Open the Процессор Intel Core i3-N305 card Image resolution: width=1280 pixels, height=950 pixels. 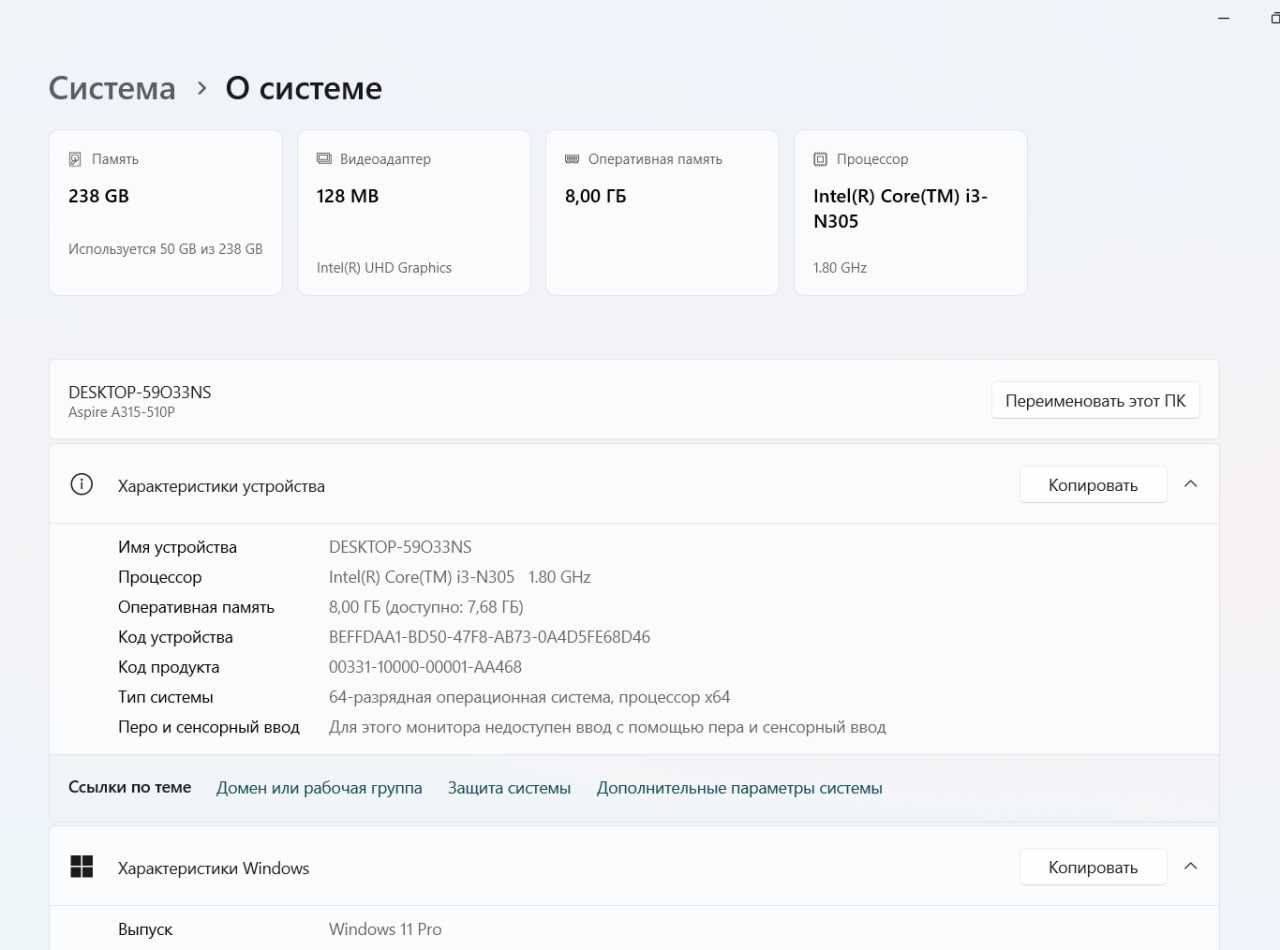pyautogui.click(x=910, y=212)
